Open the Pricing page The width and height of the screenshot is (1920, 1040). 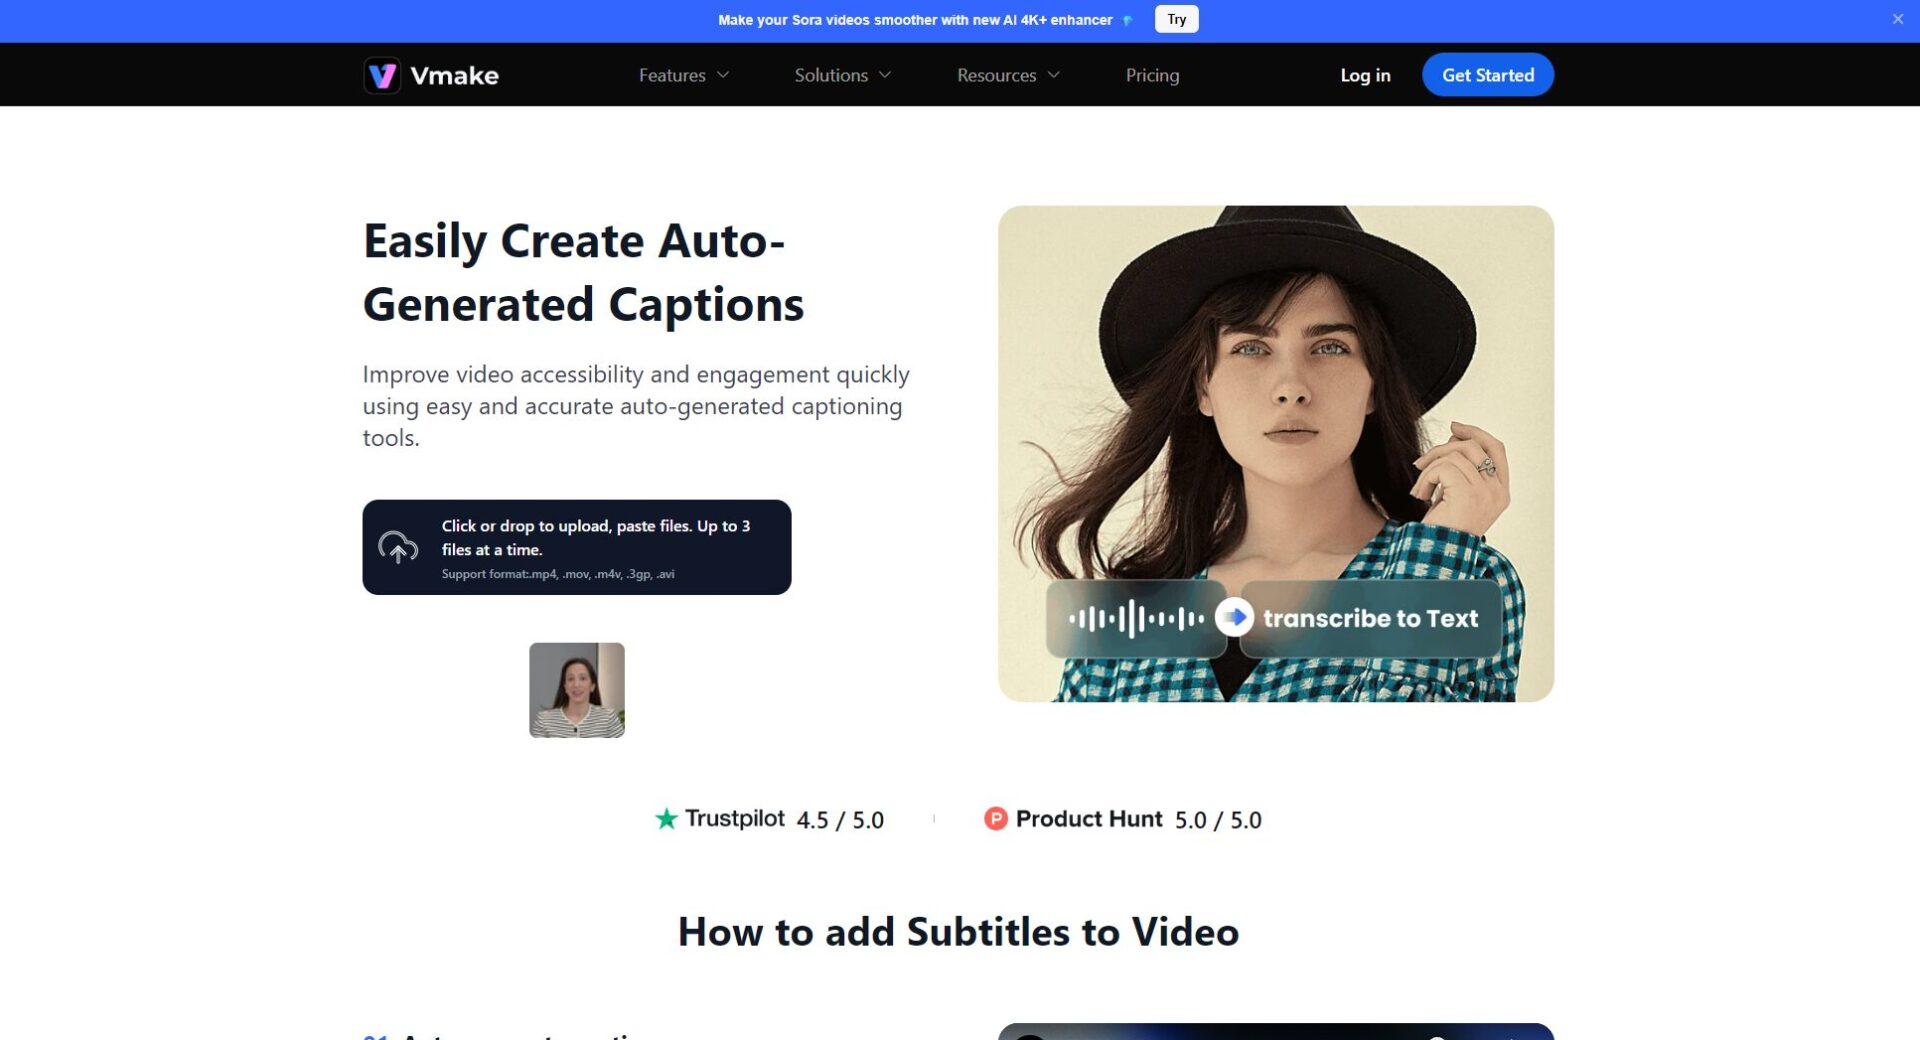1152,75
